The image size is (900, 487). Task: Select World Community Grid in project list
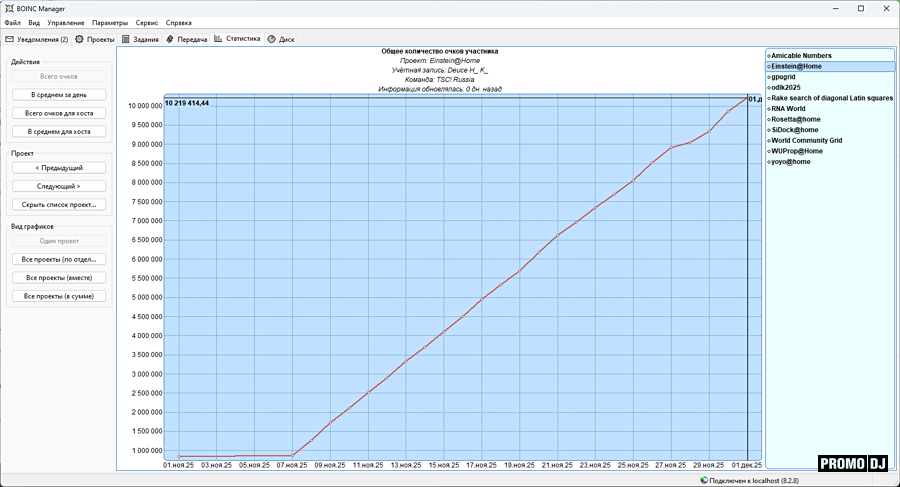click(x=806, y=141)
